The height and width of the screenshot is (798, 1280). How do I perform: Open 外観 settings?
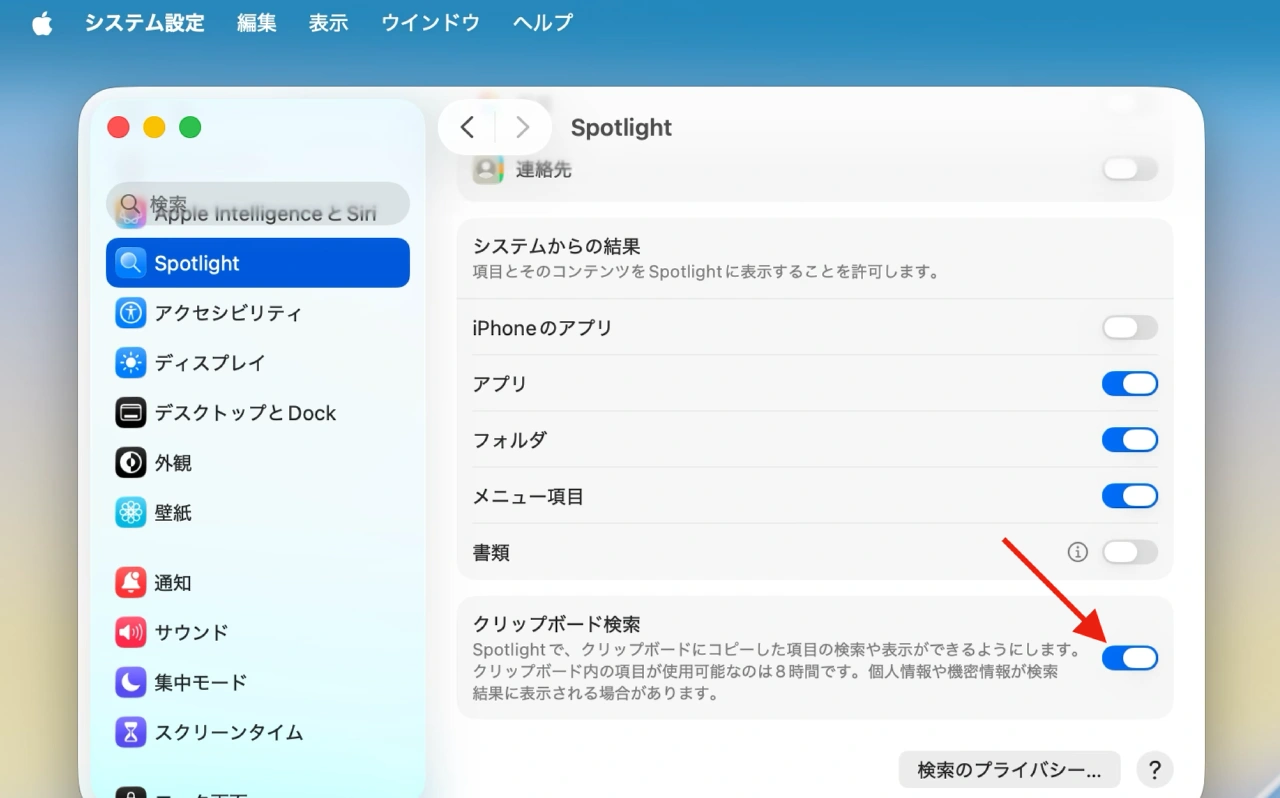pos(175,463)
